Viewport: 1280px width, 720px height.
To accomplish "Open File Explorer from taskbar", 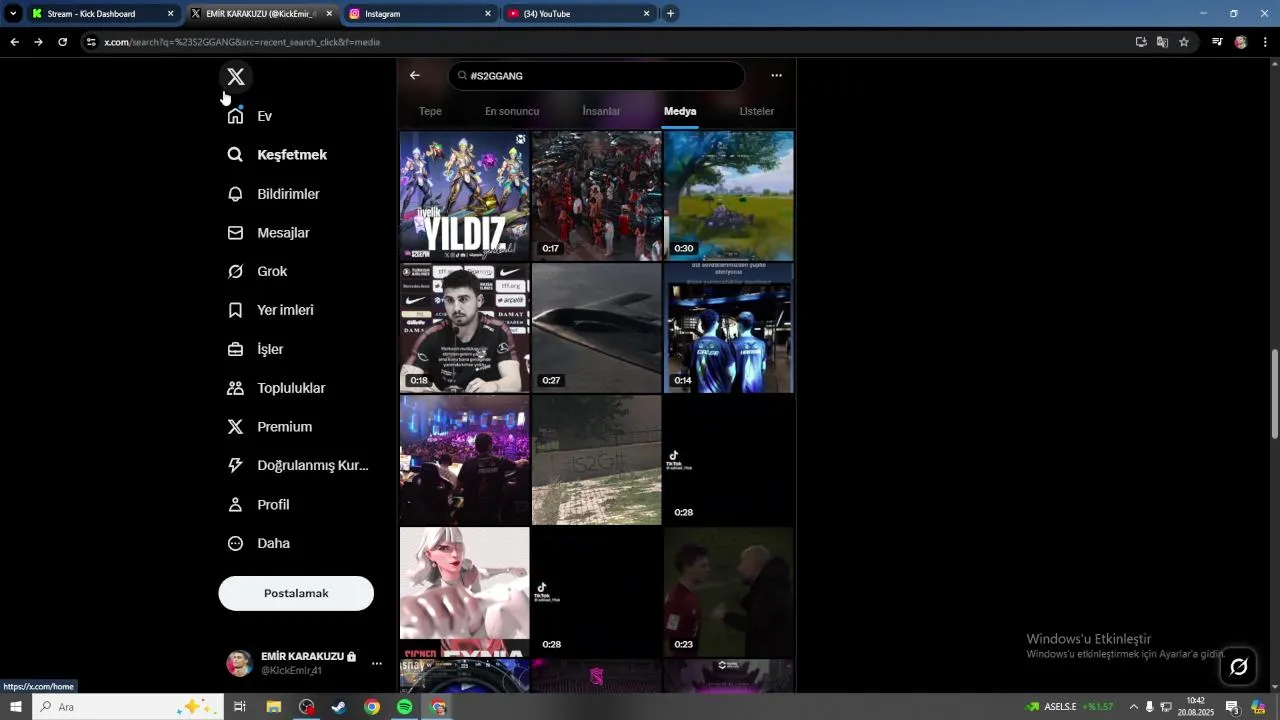I will [273, 707].
